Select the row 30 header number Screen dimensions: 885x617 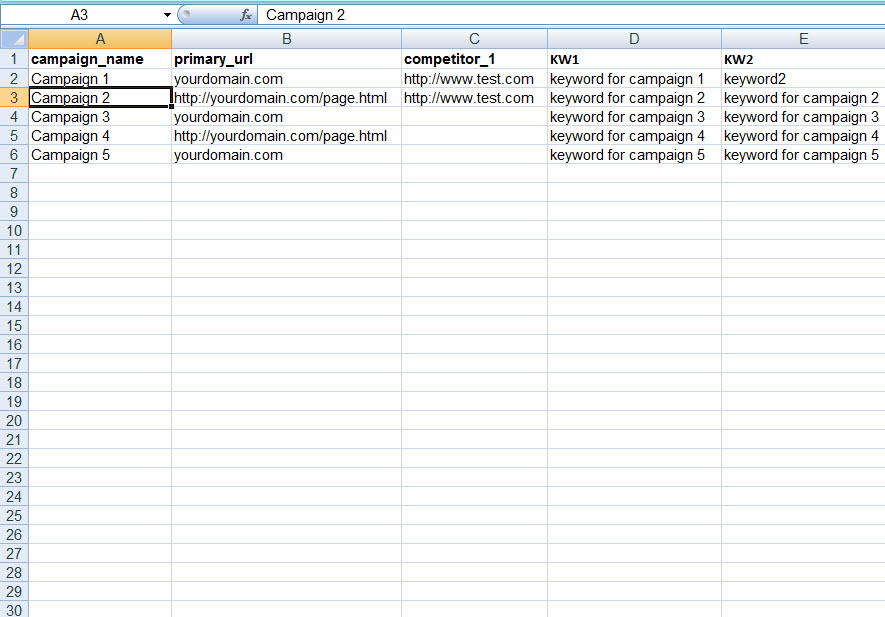tap(14, 609)
